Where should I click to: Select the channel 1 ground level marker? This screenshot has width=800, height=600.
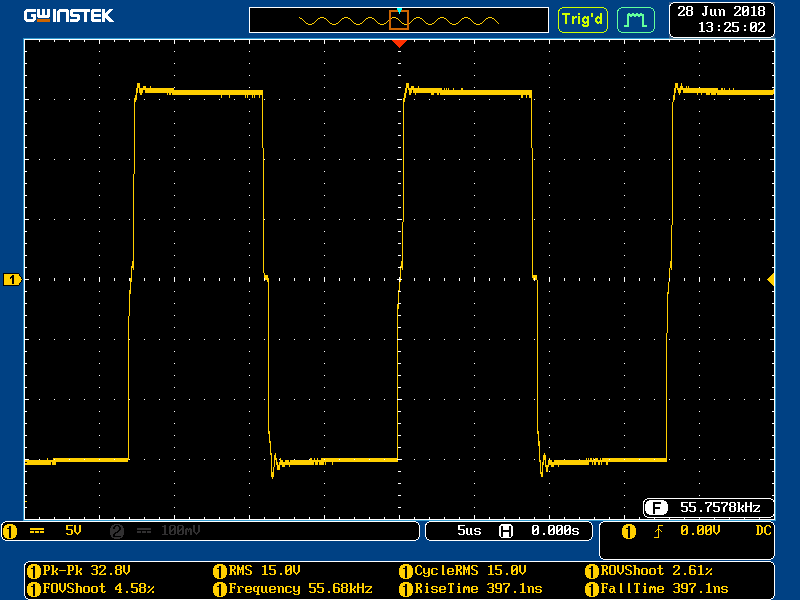(x=12, y=280)
